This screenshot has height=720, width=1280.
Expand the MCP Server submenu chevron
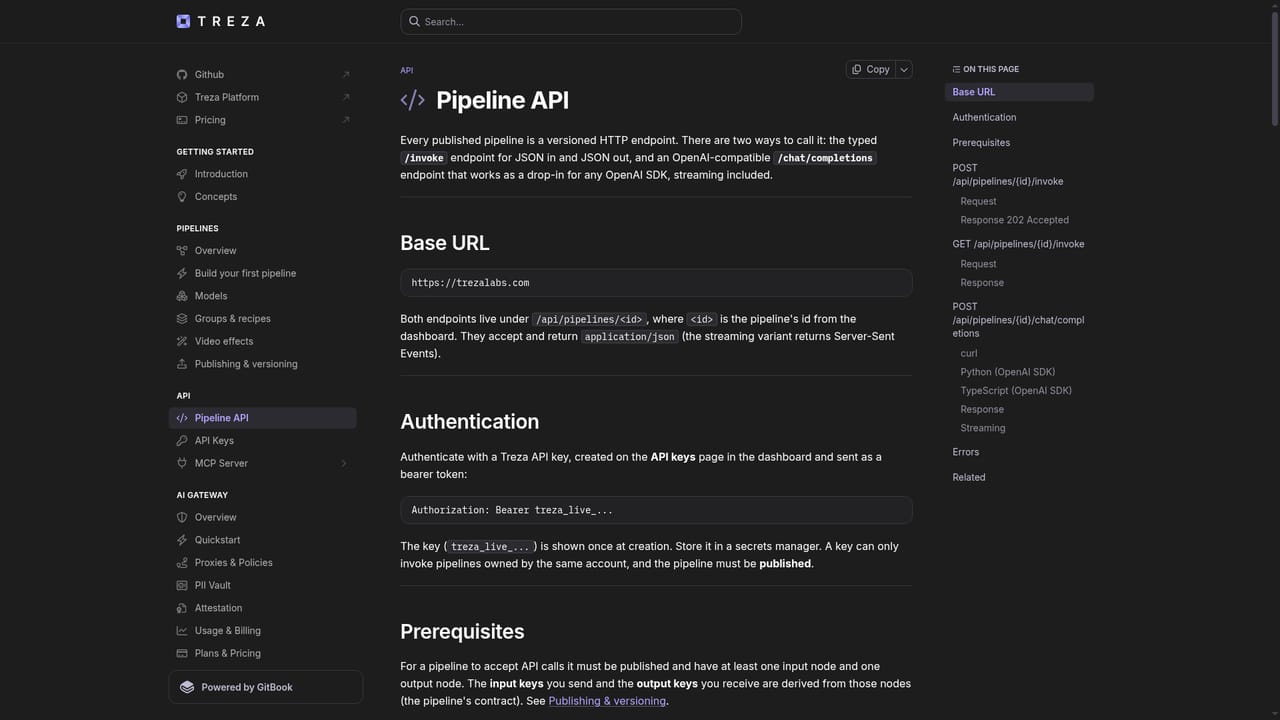click(344, 463)
